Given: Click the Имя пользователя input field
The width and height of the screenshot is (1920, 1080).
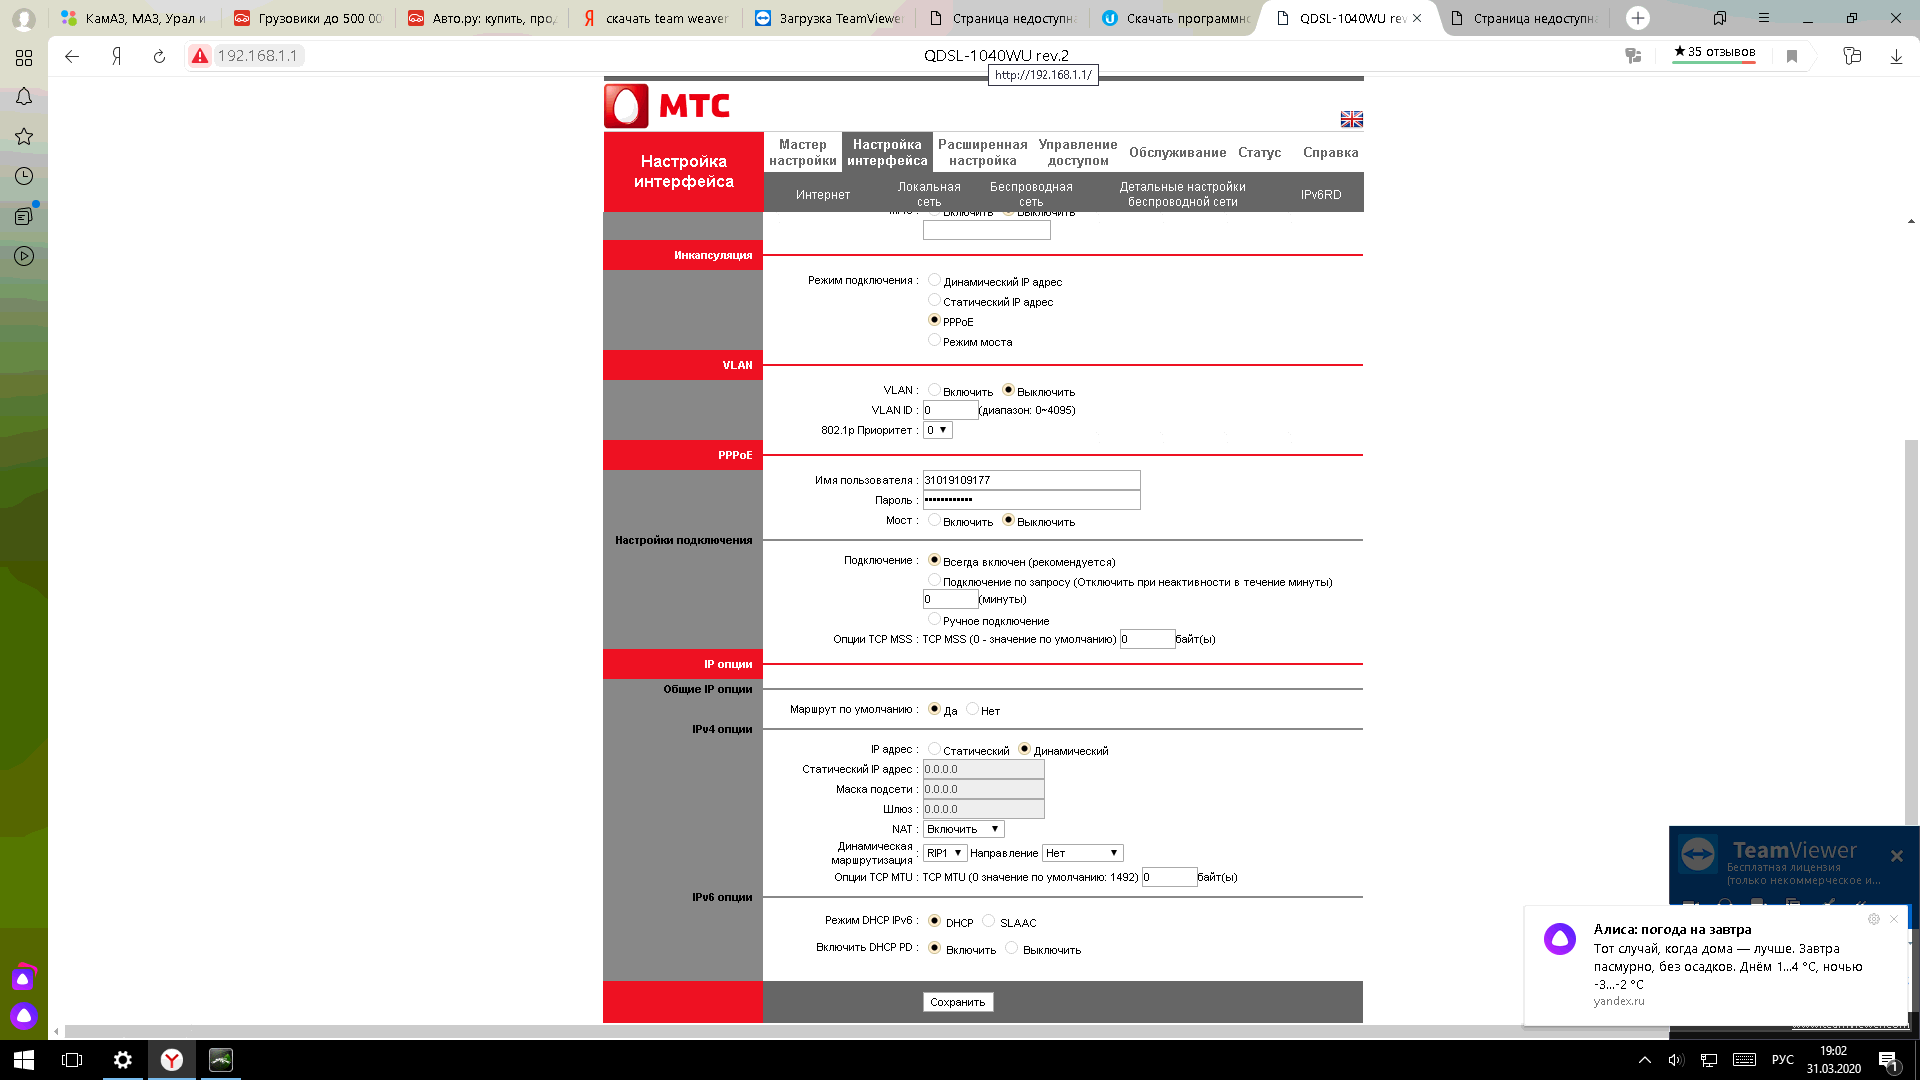Looking at the screenshot, I should (1030, 480).
